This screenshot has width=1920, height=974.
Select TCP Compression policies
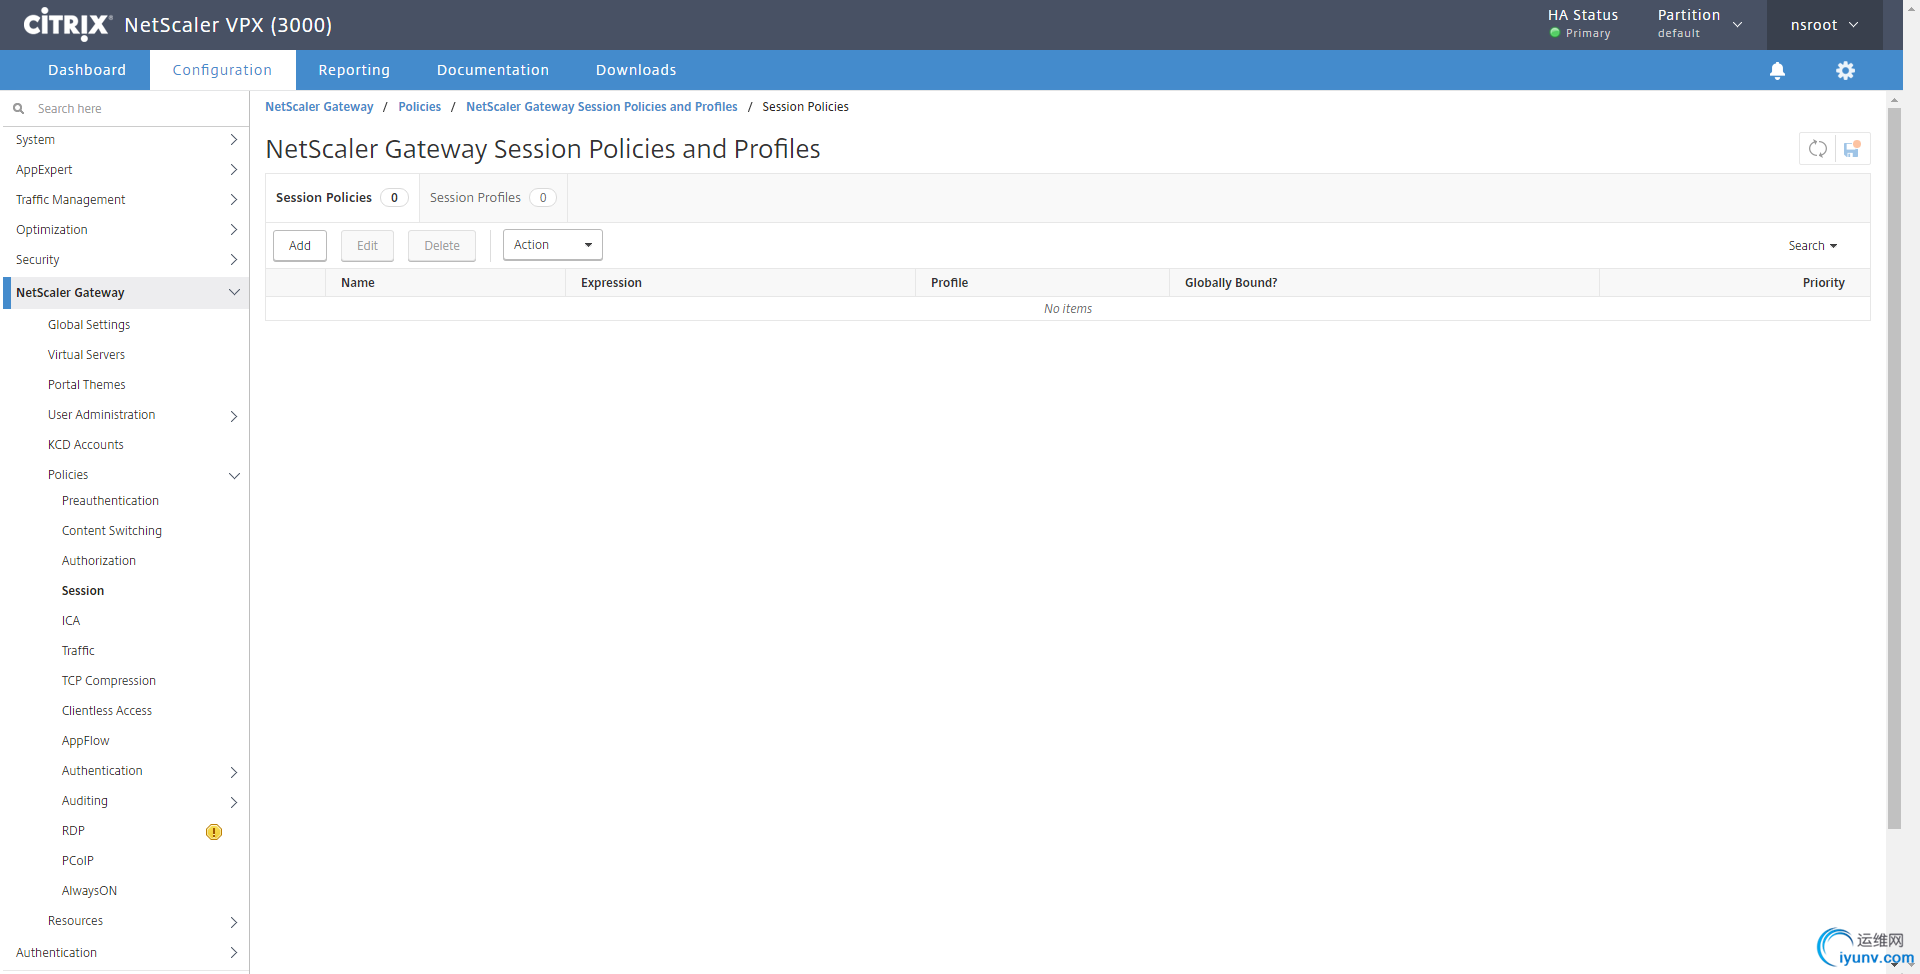109,681
